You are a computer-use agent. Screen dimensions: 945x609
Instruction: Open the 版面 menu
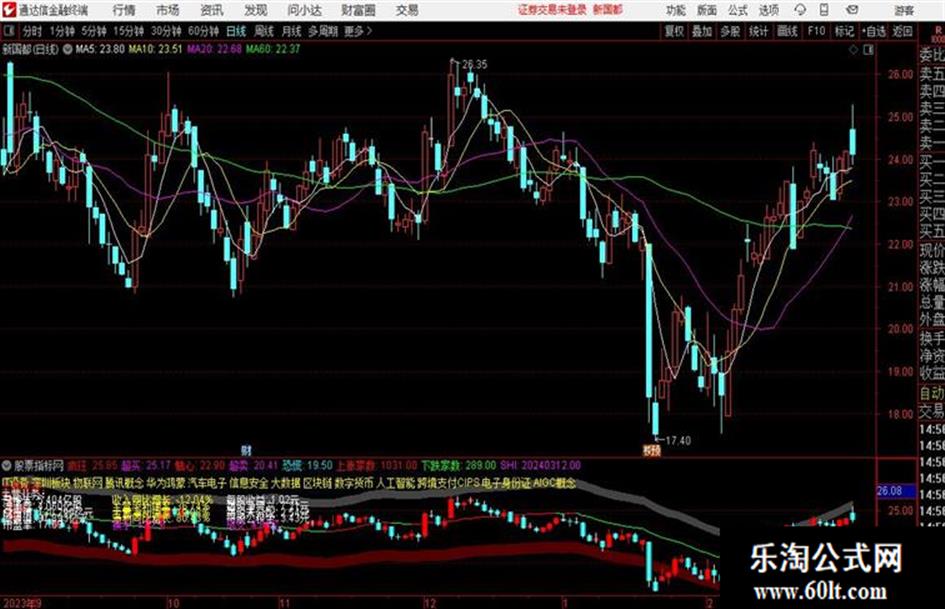(706, 10)
